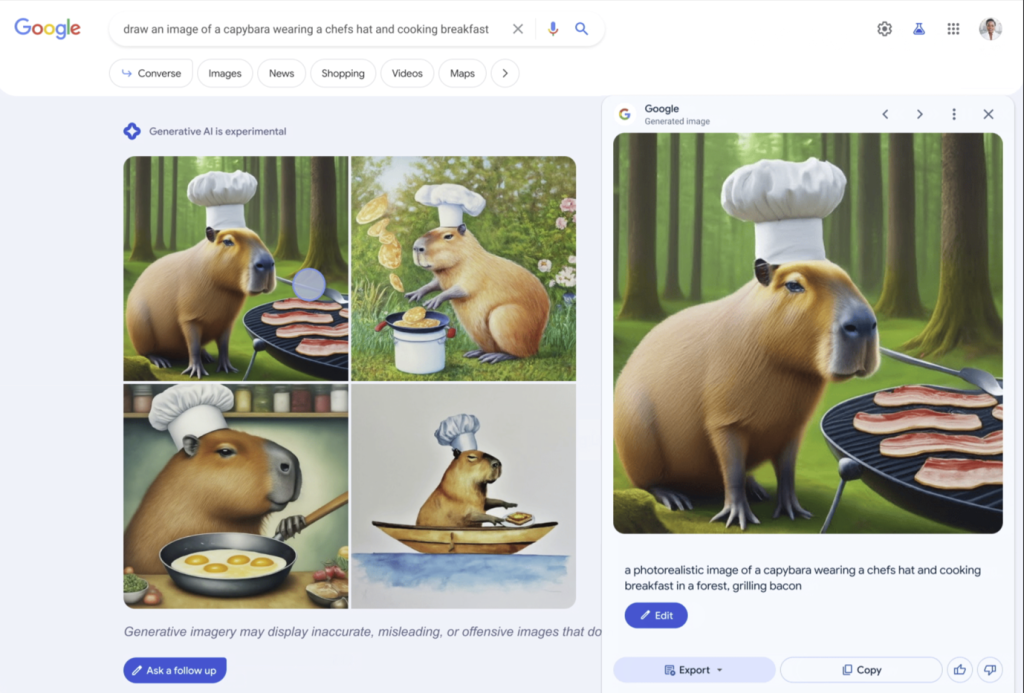Select the capybara-in-a-boat thumbnail

coord(463,495)
